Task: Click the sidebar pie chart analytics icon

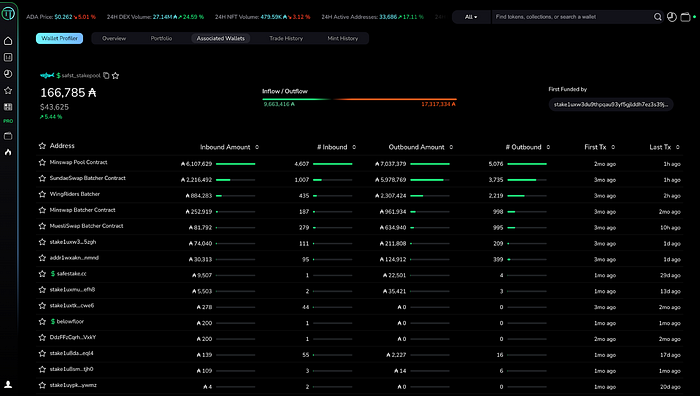Action: (8, 74)
